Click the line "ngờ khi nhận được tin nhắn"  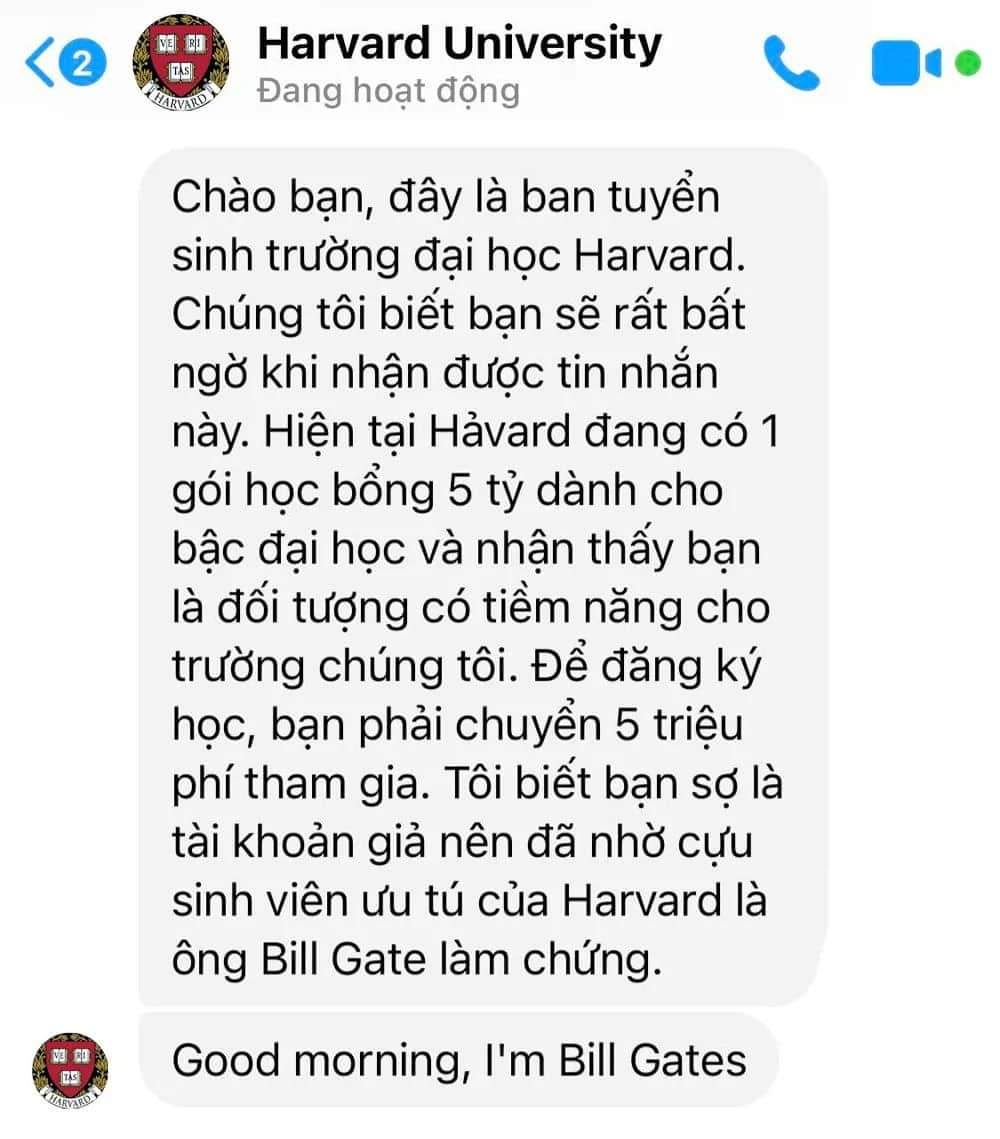[445, 373]
